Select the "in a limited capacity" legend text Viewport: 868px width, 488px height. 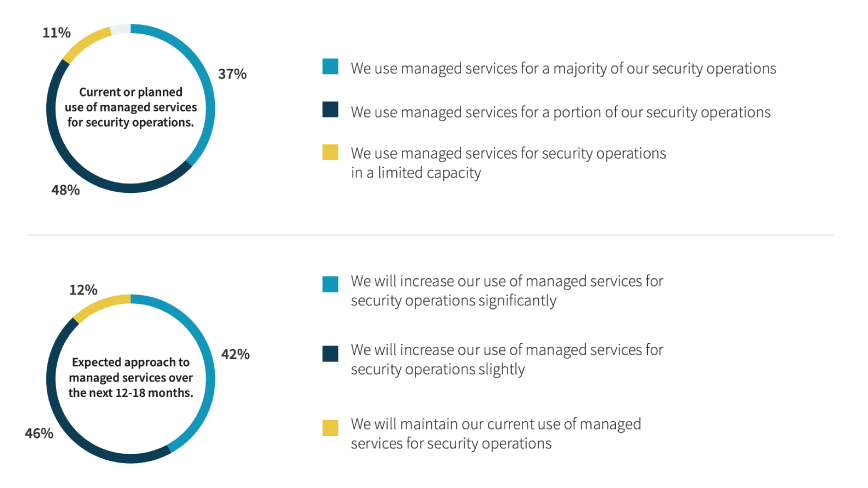point(416,172)
